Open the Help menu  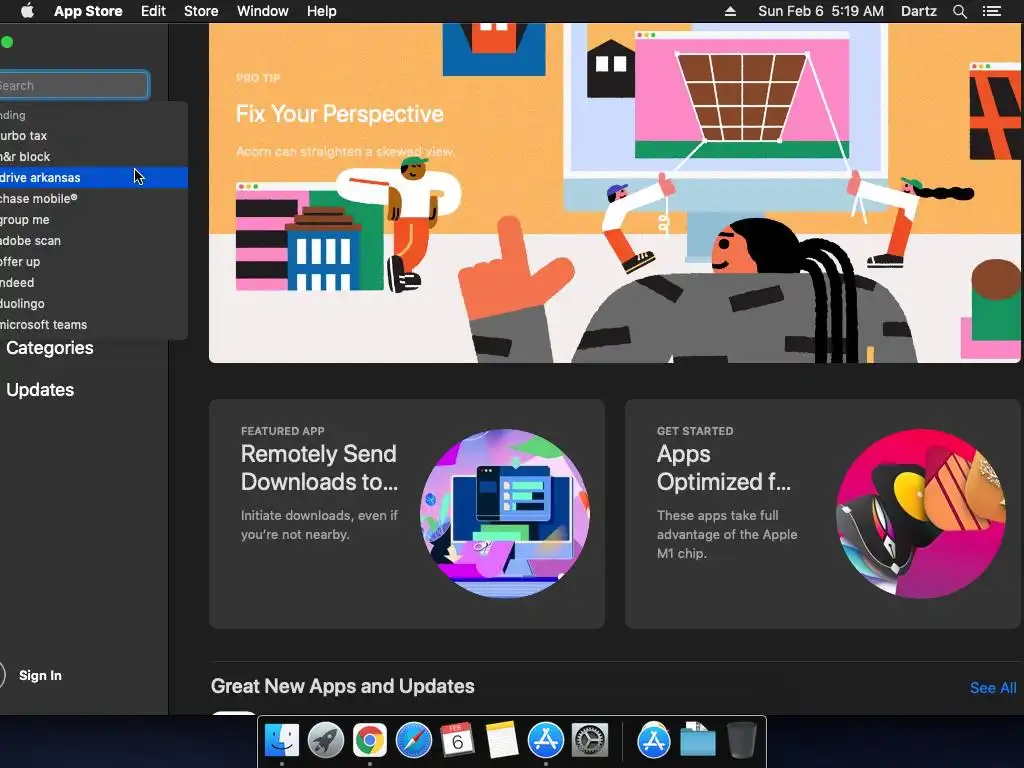pos(322,11)
